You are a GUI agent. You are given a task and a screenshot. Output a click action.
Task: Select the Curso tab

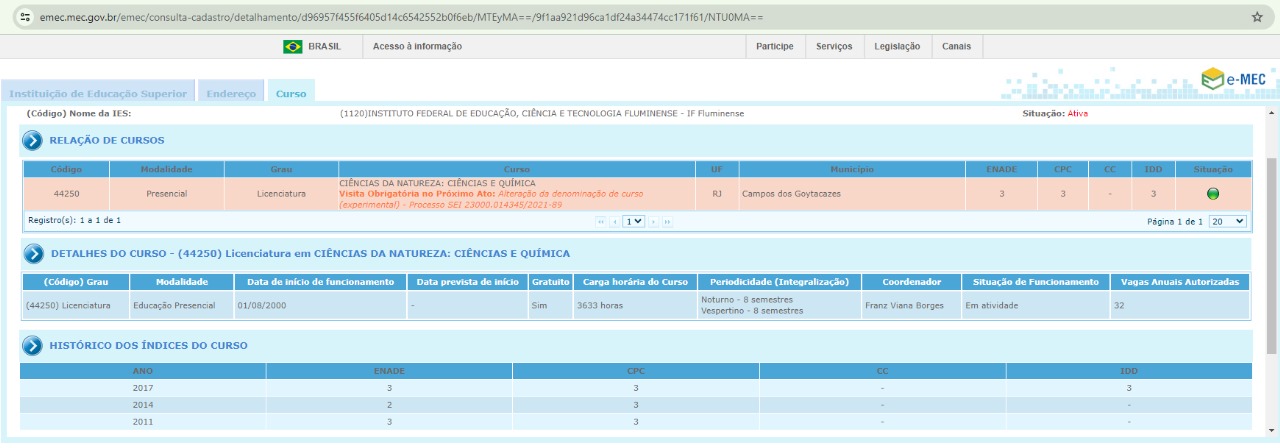click(291, 93)
